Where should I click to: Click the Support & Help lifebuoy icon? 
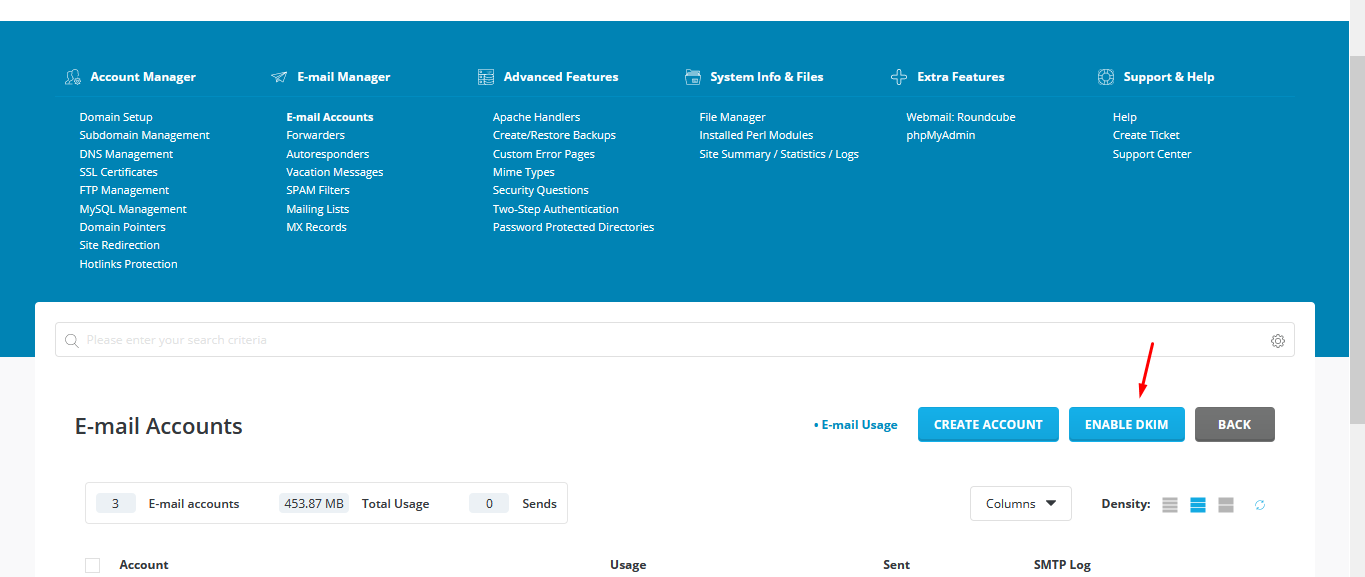point(1106,76)
